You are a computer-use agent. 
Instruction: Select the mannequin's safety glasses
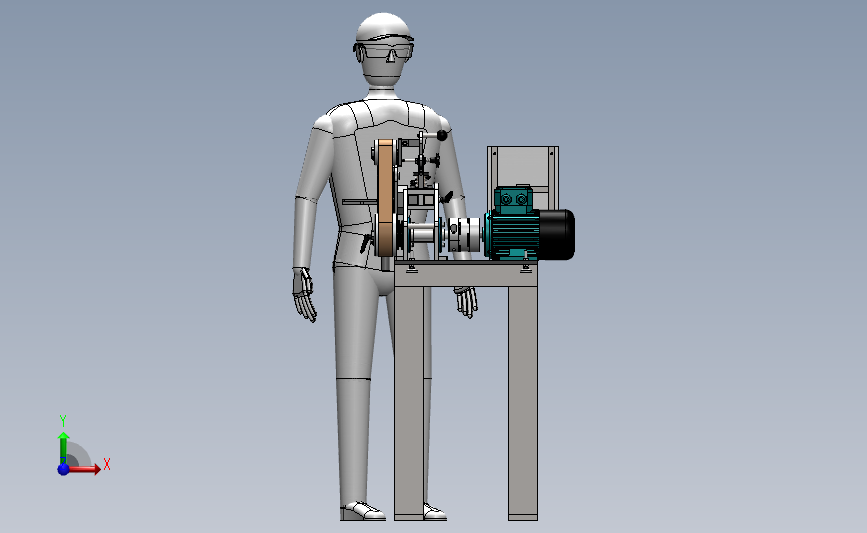tap(384, 52)
